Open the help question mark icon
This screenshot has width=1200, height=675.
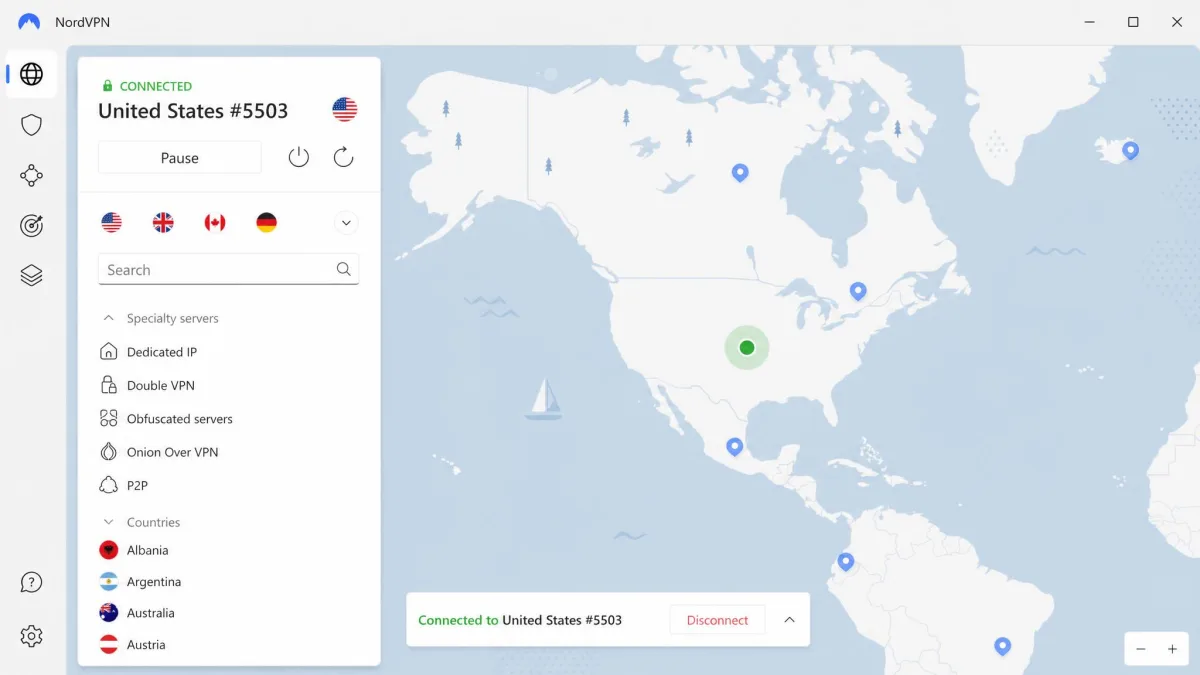(x=31, y=582)
